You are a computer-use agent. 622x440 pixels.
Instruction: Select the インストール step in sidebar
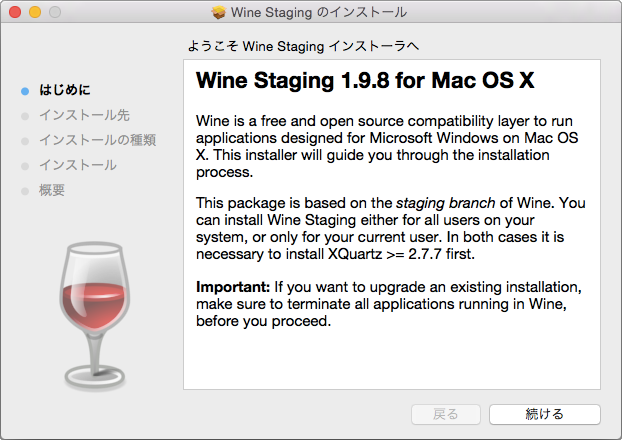[x=78, y=165]
